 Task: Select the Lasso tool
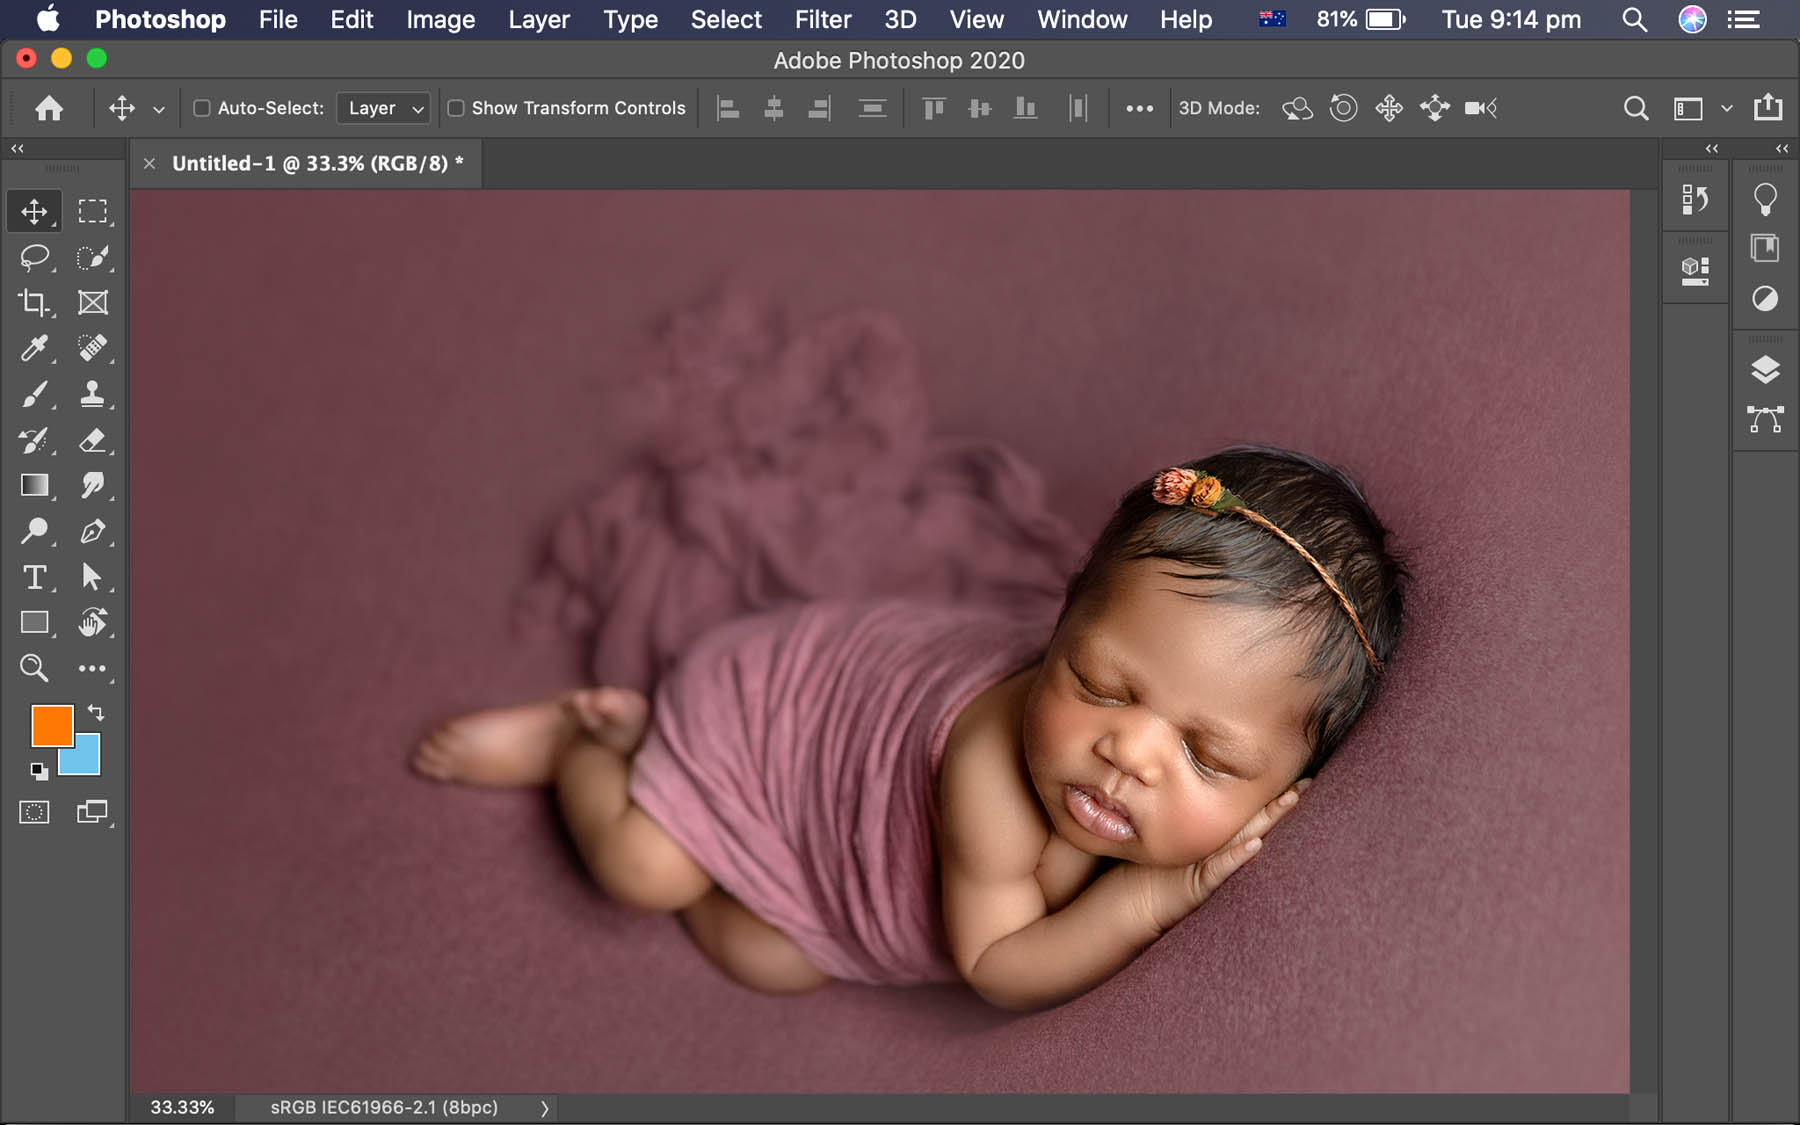coord(34,257)
